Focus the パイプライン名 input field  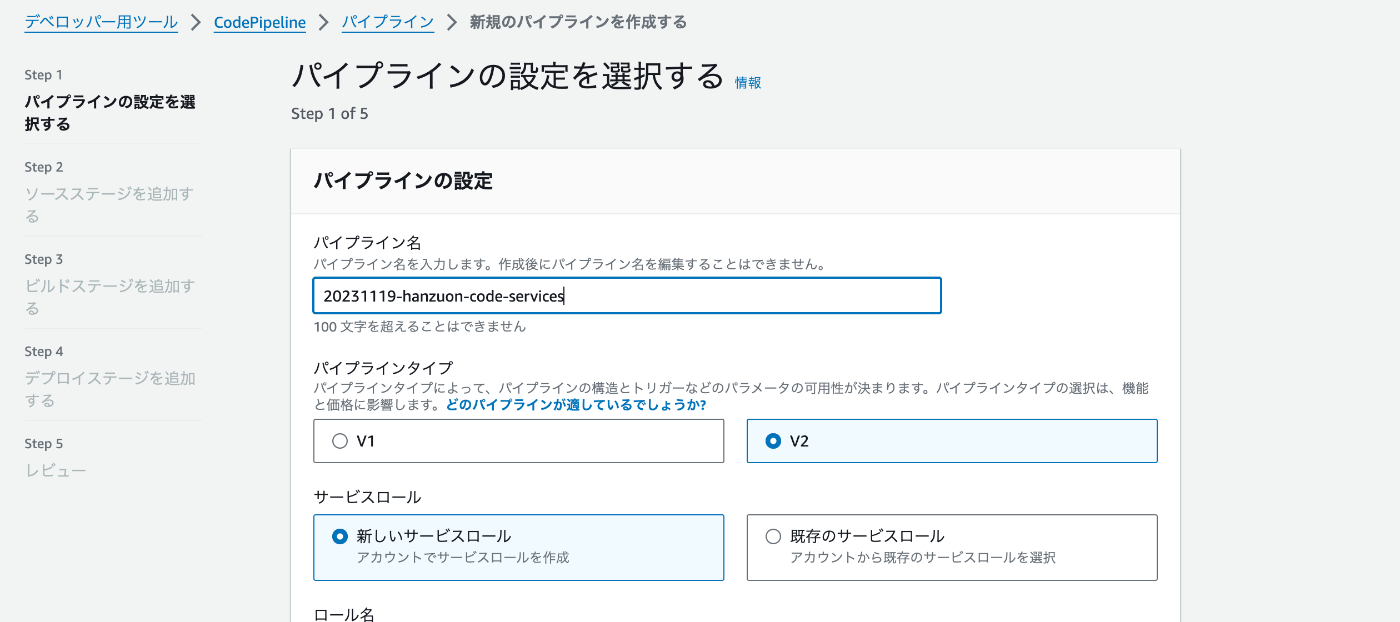point(627,296)
